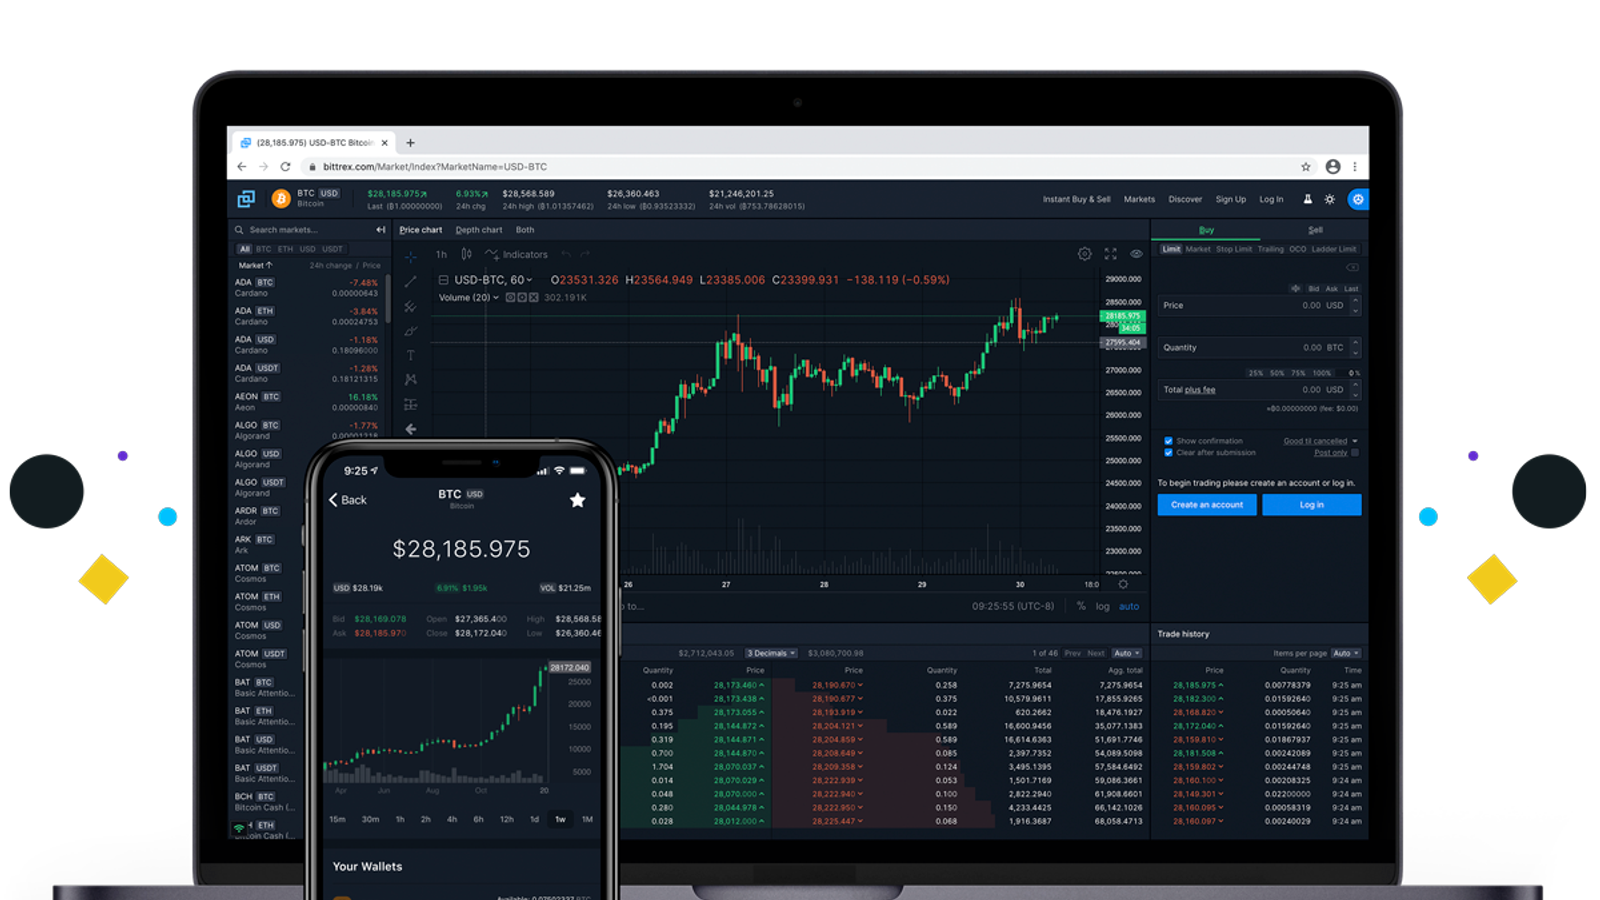The image size is (1600, 900).
Task: Clear the order form with backspace icon
Action: click(1352, 267)
